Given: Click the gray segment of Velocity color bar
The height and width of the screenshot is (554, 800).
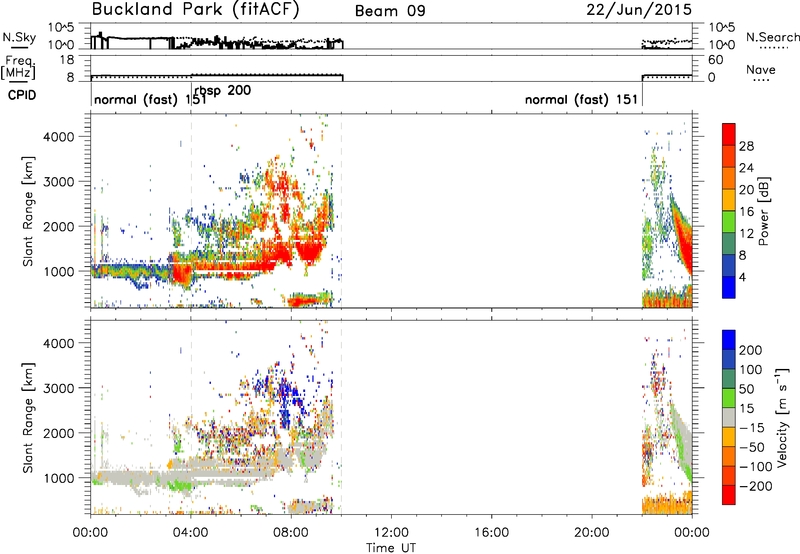Looking at the screenshot, I should [x=729, y=417].
